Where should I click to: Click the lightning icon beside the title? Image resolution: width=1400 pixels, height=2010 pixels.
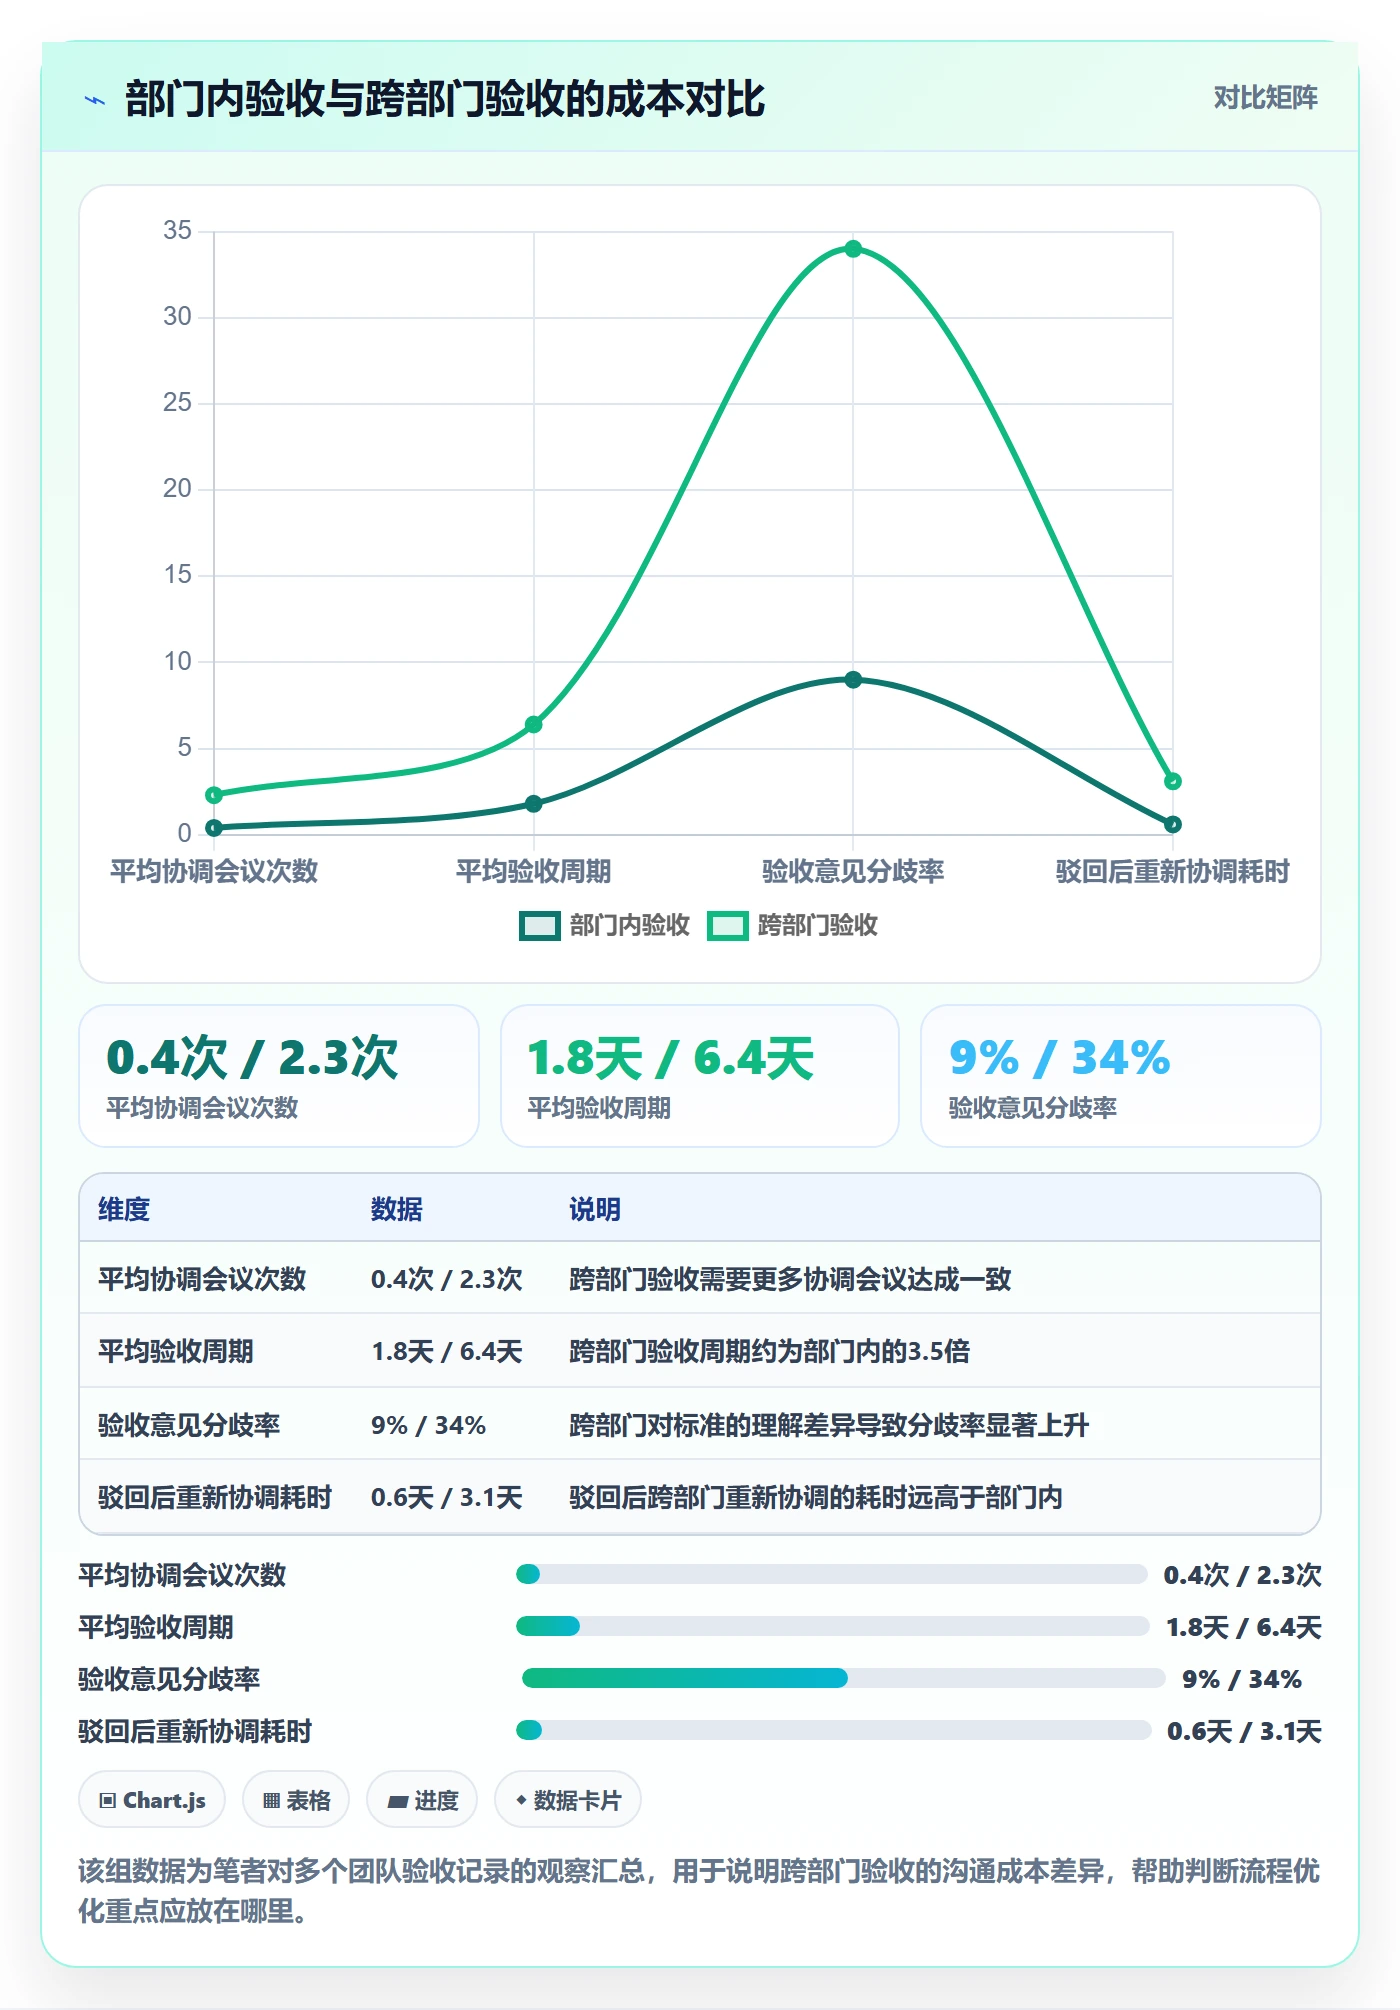(95, 100)
